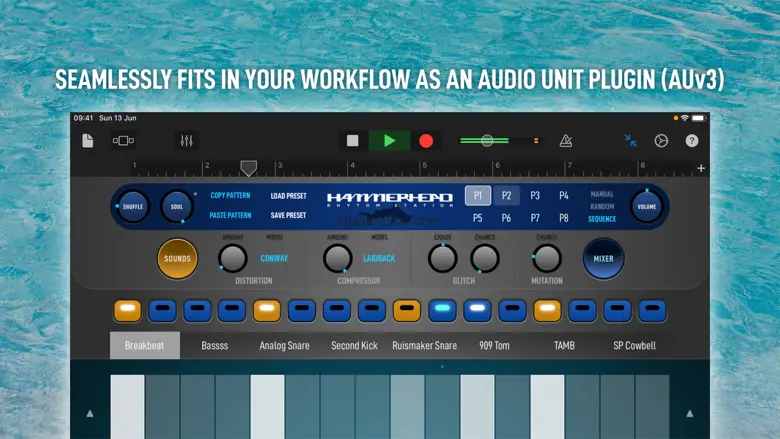The width and height of the screenshot is (780, 439).
Task: Click the VOLUME knob
Action: 647,206
